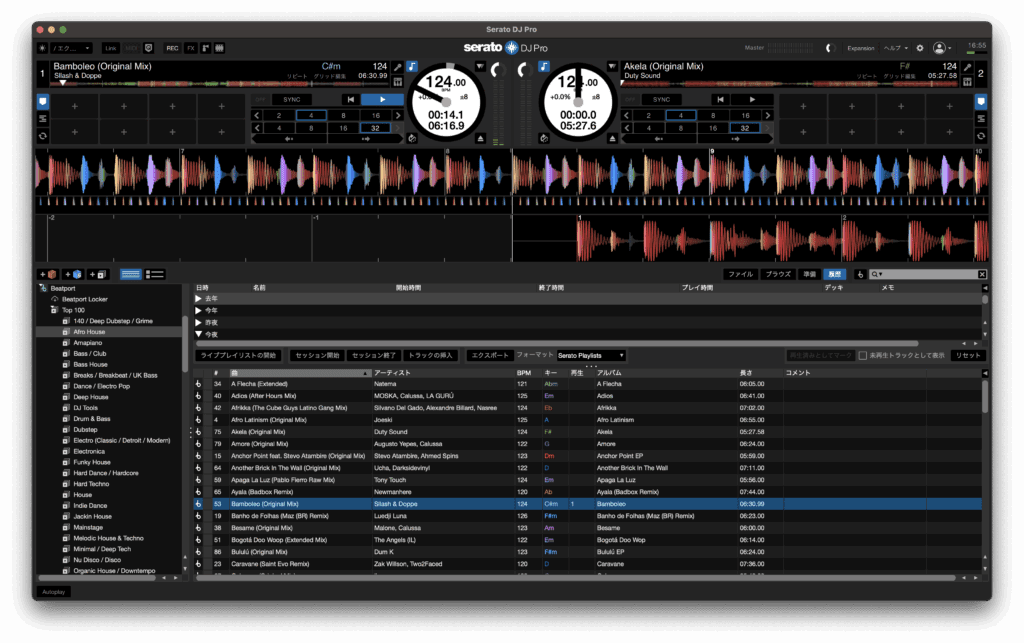Click the Expansion button
The height and width of the screenshot is (643, 1024).
[x=861, y=48]
